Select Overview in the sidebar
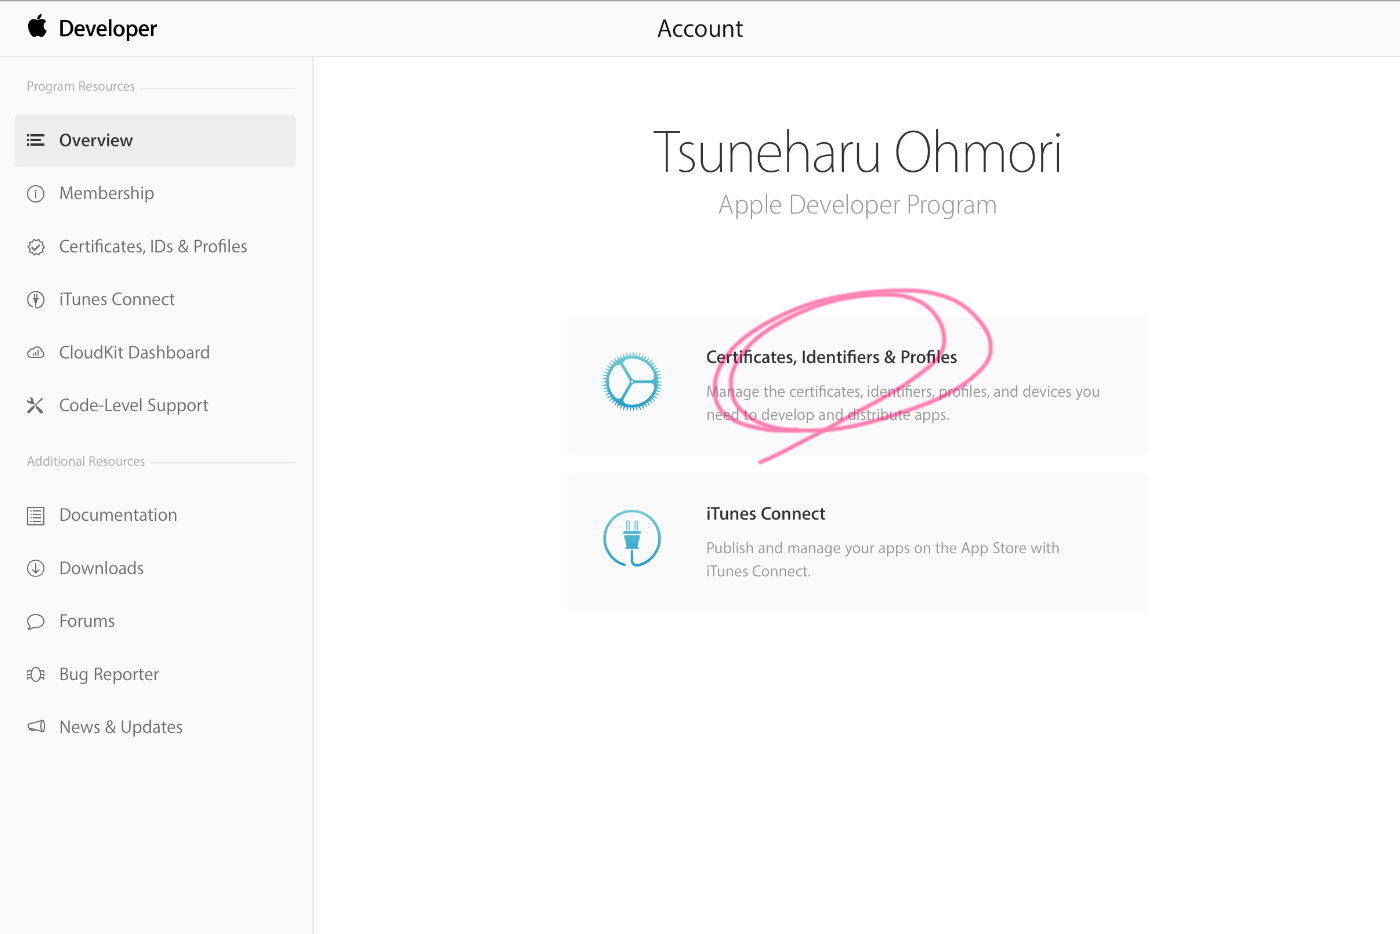 point(155,140)
